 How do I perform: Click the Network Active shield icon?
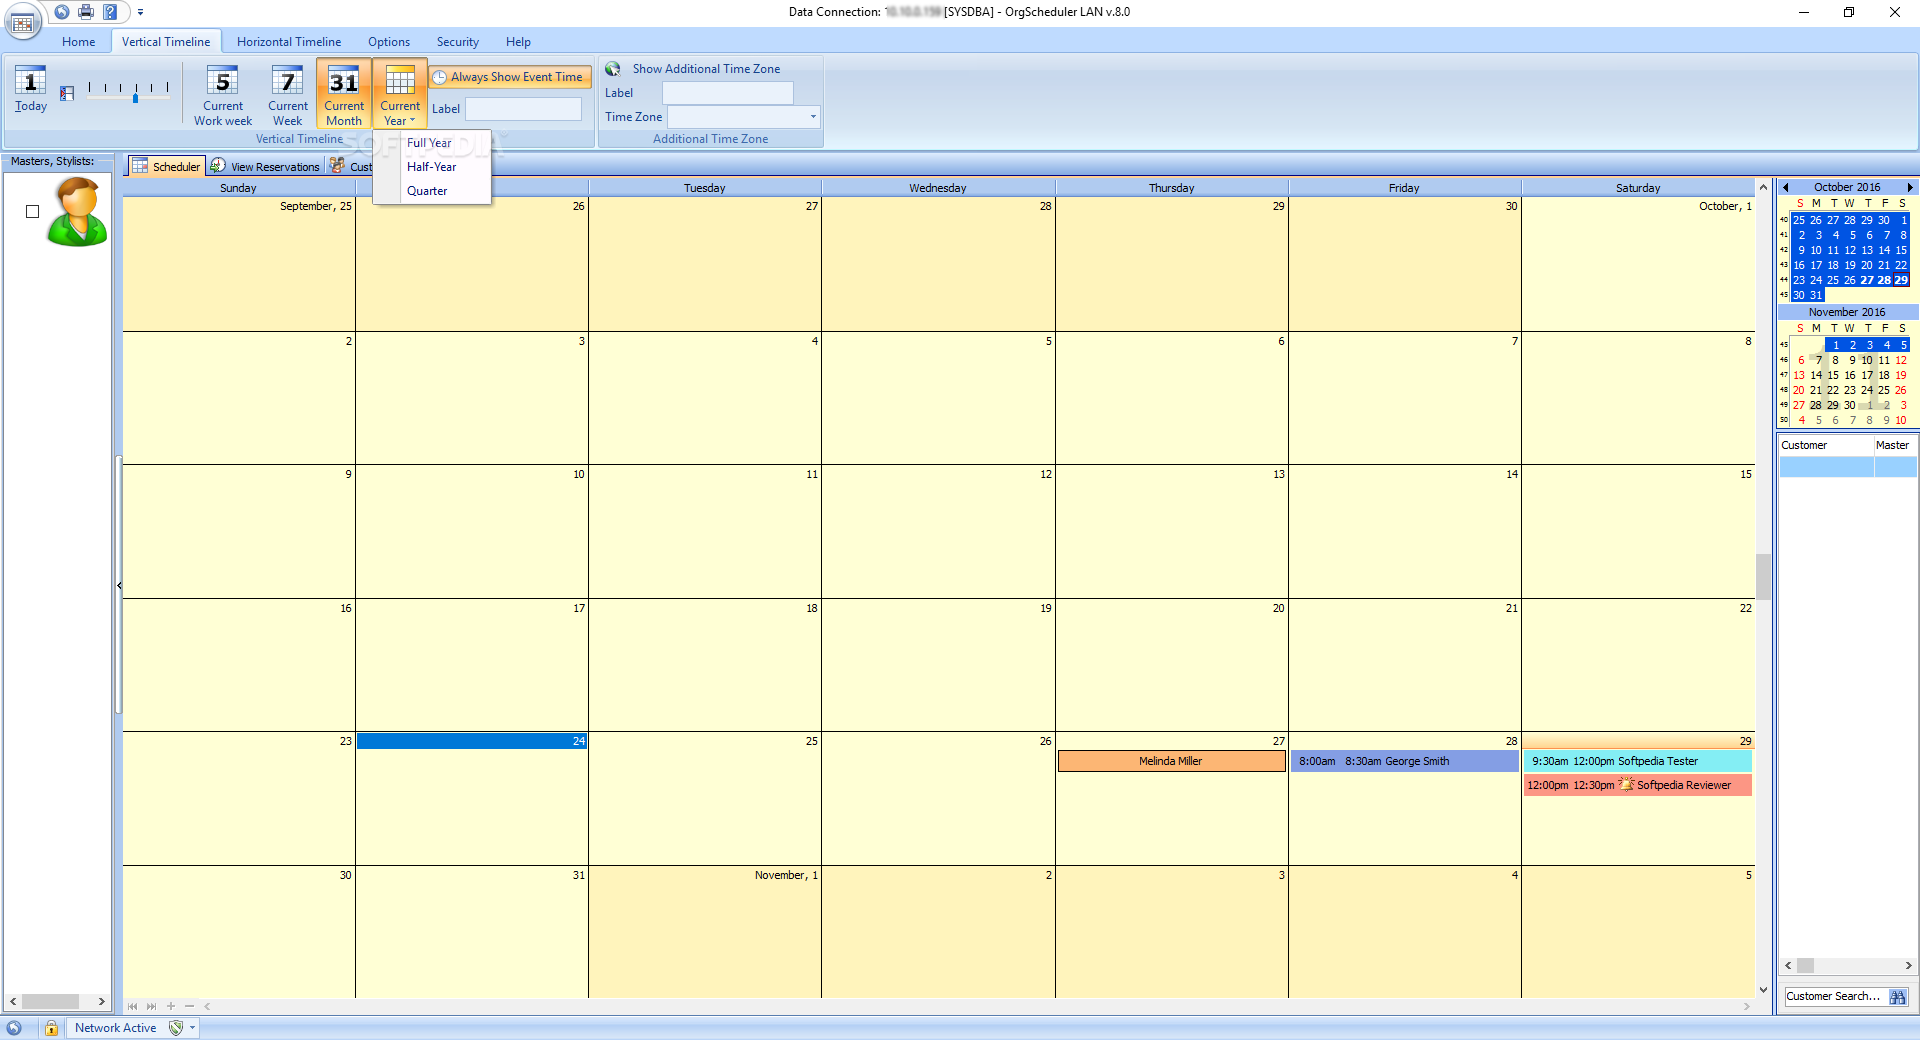tap(176, 1027)
